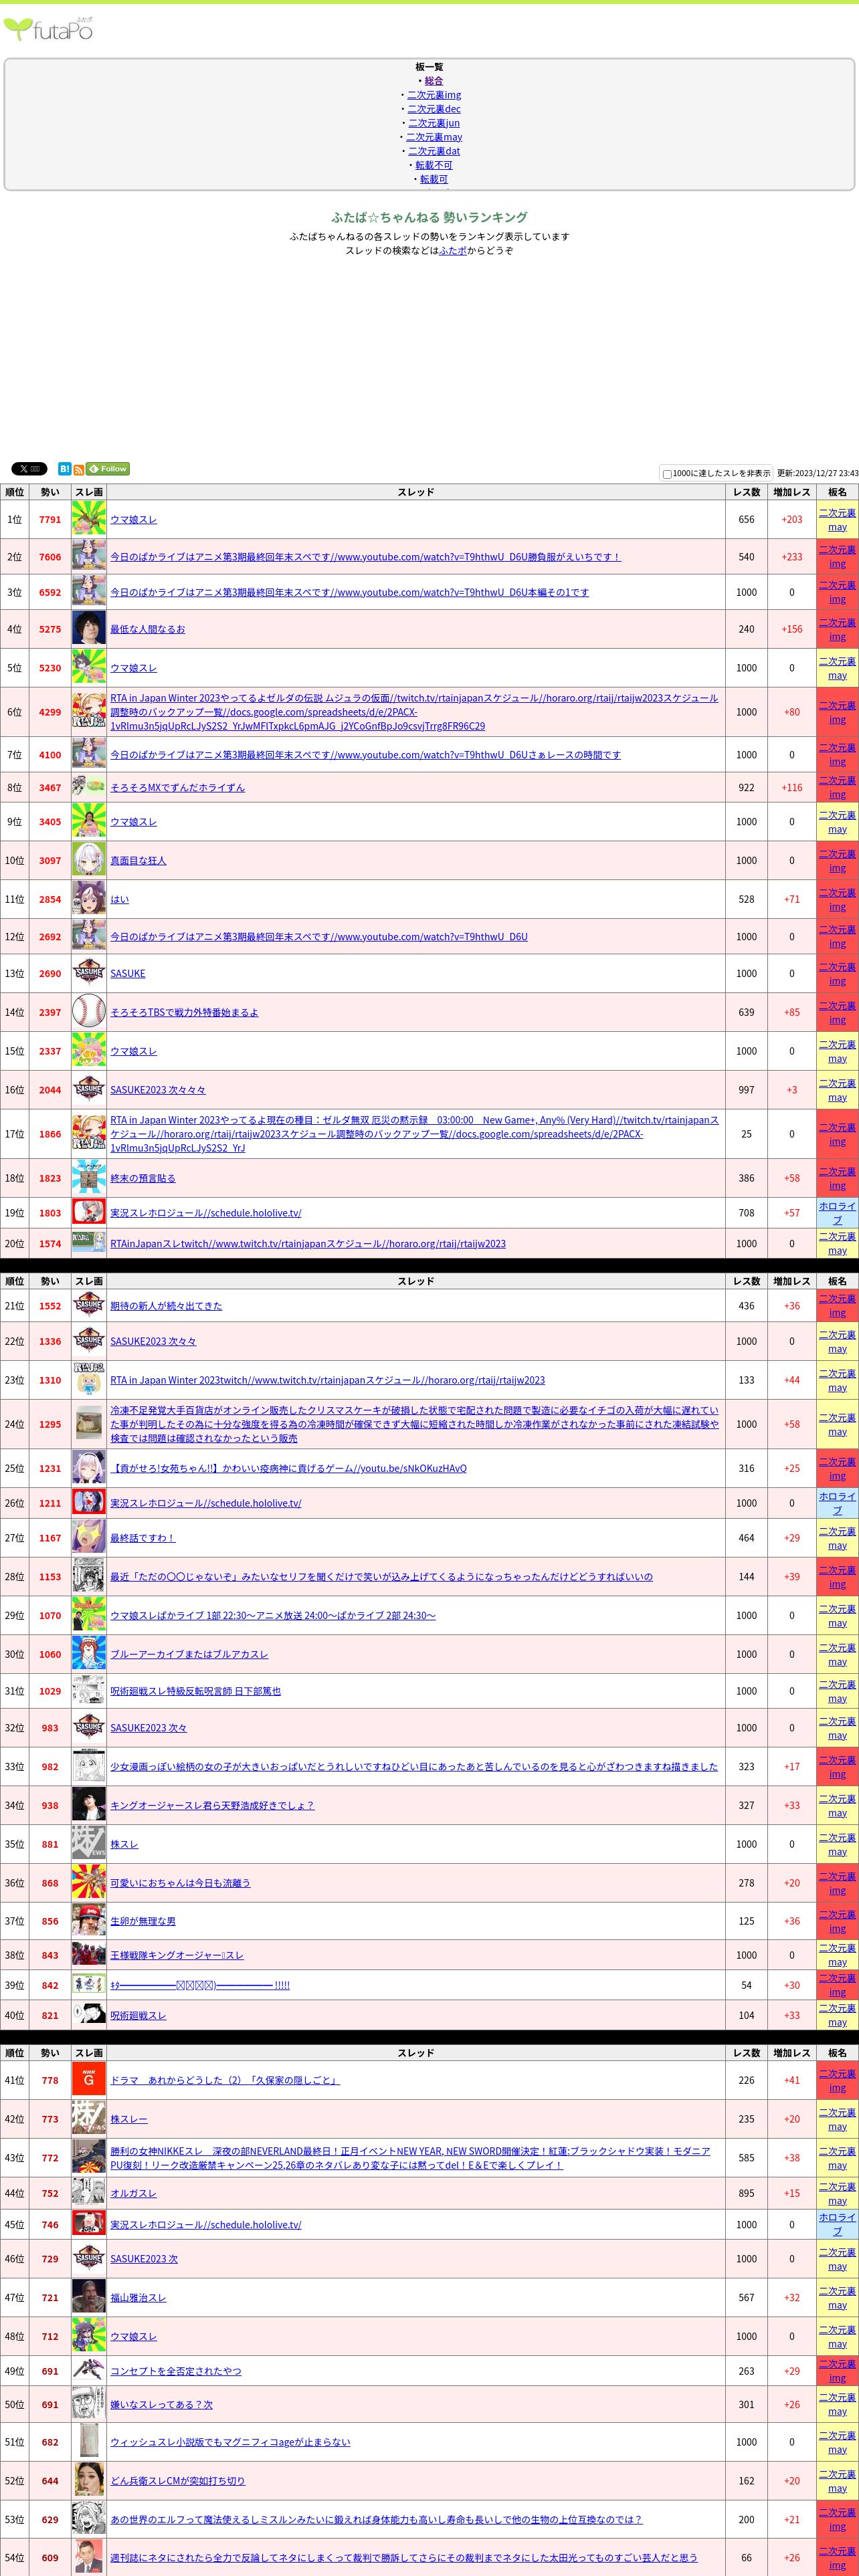This screenshot has width=859, height=2576.
Task: Click 更新:2023/12/27 23:43 timestamp
Action: click(817, 474)
